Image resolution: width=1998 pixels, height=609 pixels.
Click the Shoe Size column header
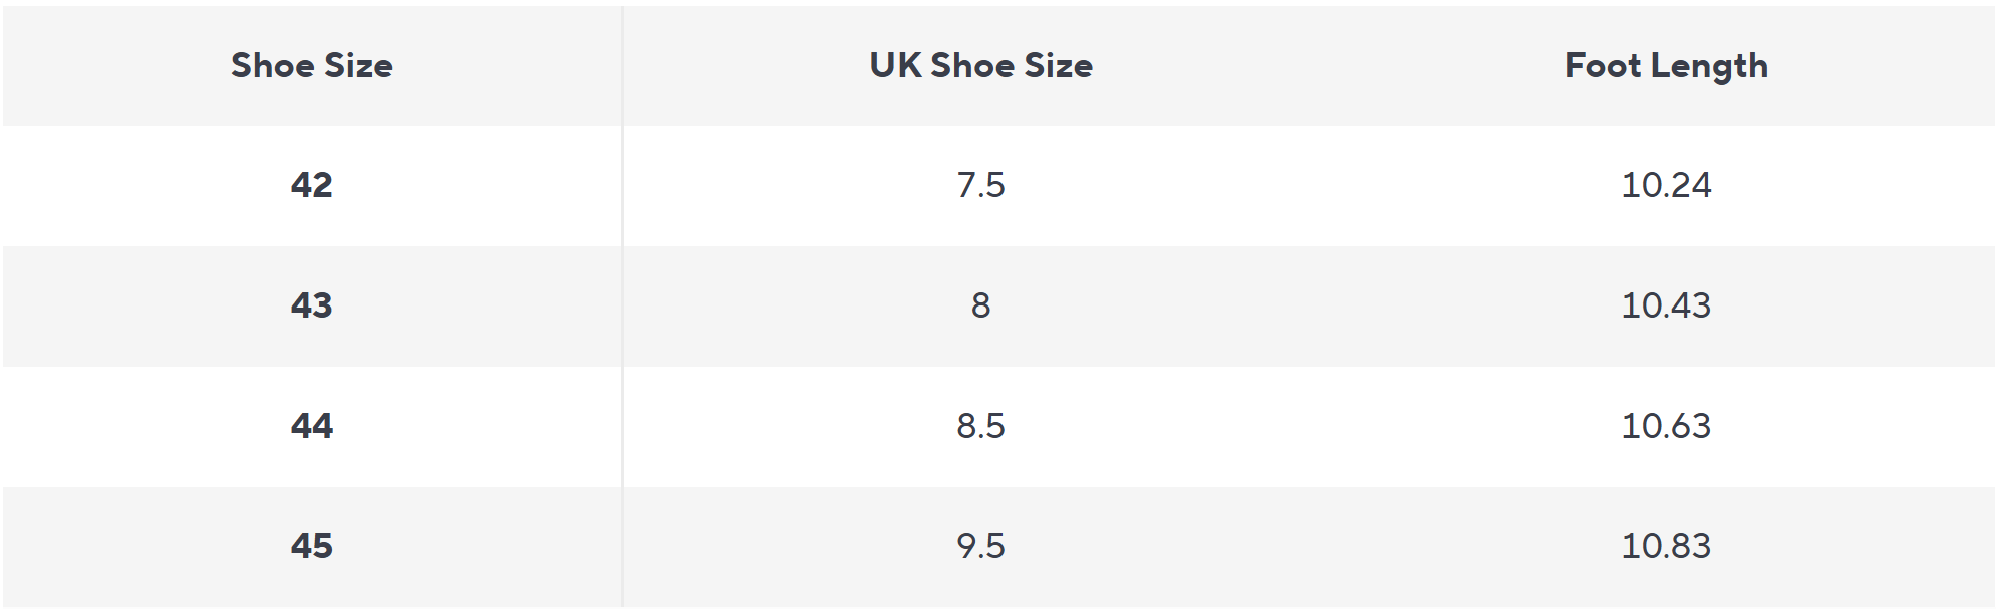312,66
